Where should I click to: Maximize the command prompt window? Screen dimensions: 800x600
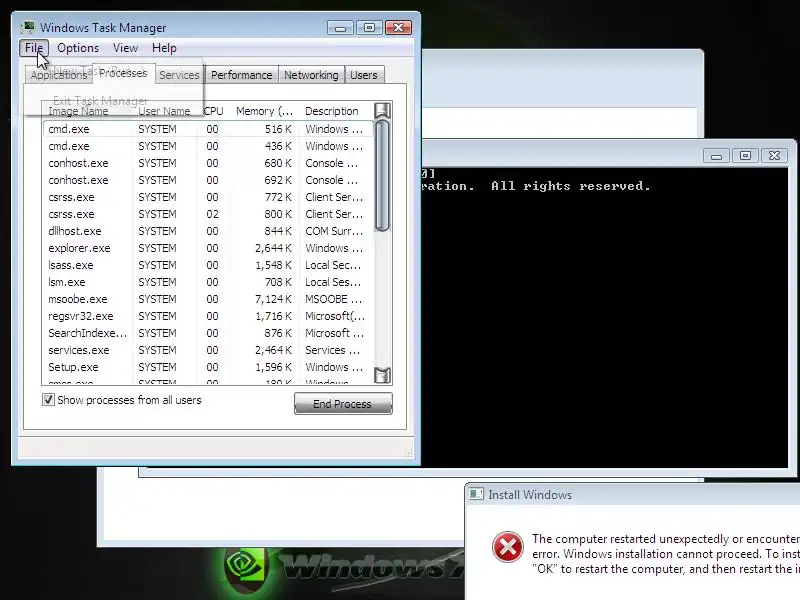tap(745, 156)
